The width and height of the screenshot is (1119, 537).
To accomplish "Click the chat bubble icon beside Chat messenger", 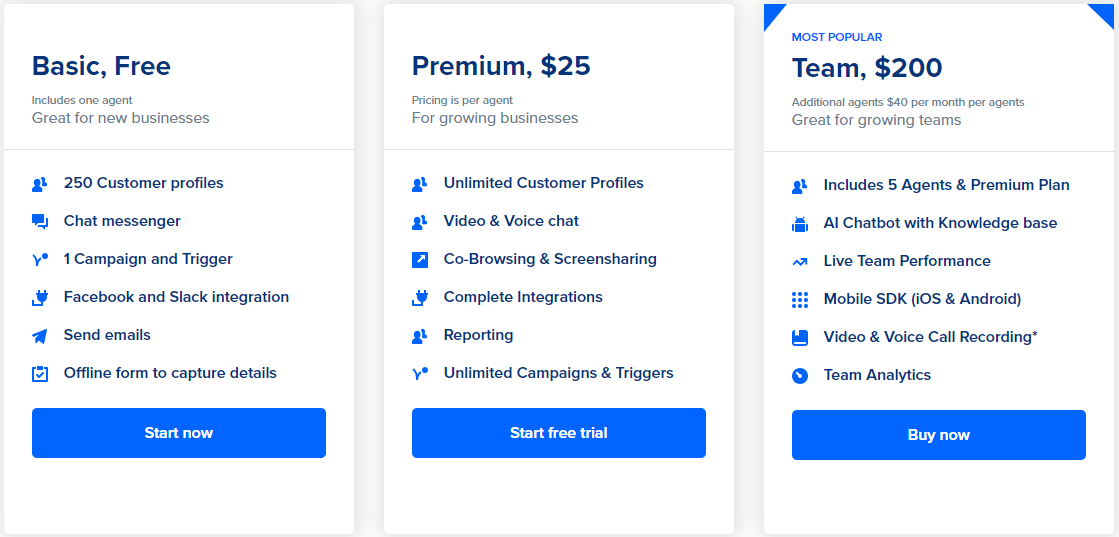I will click(x=40, y=222).
